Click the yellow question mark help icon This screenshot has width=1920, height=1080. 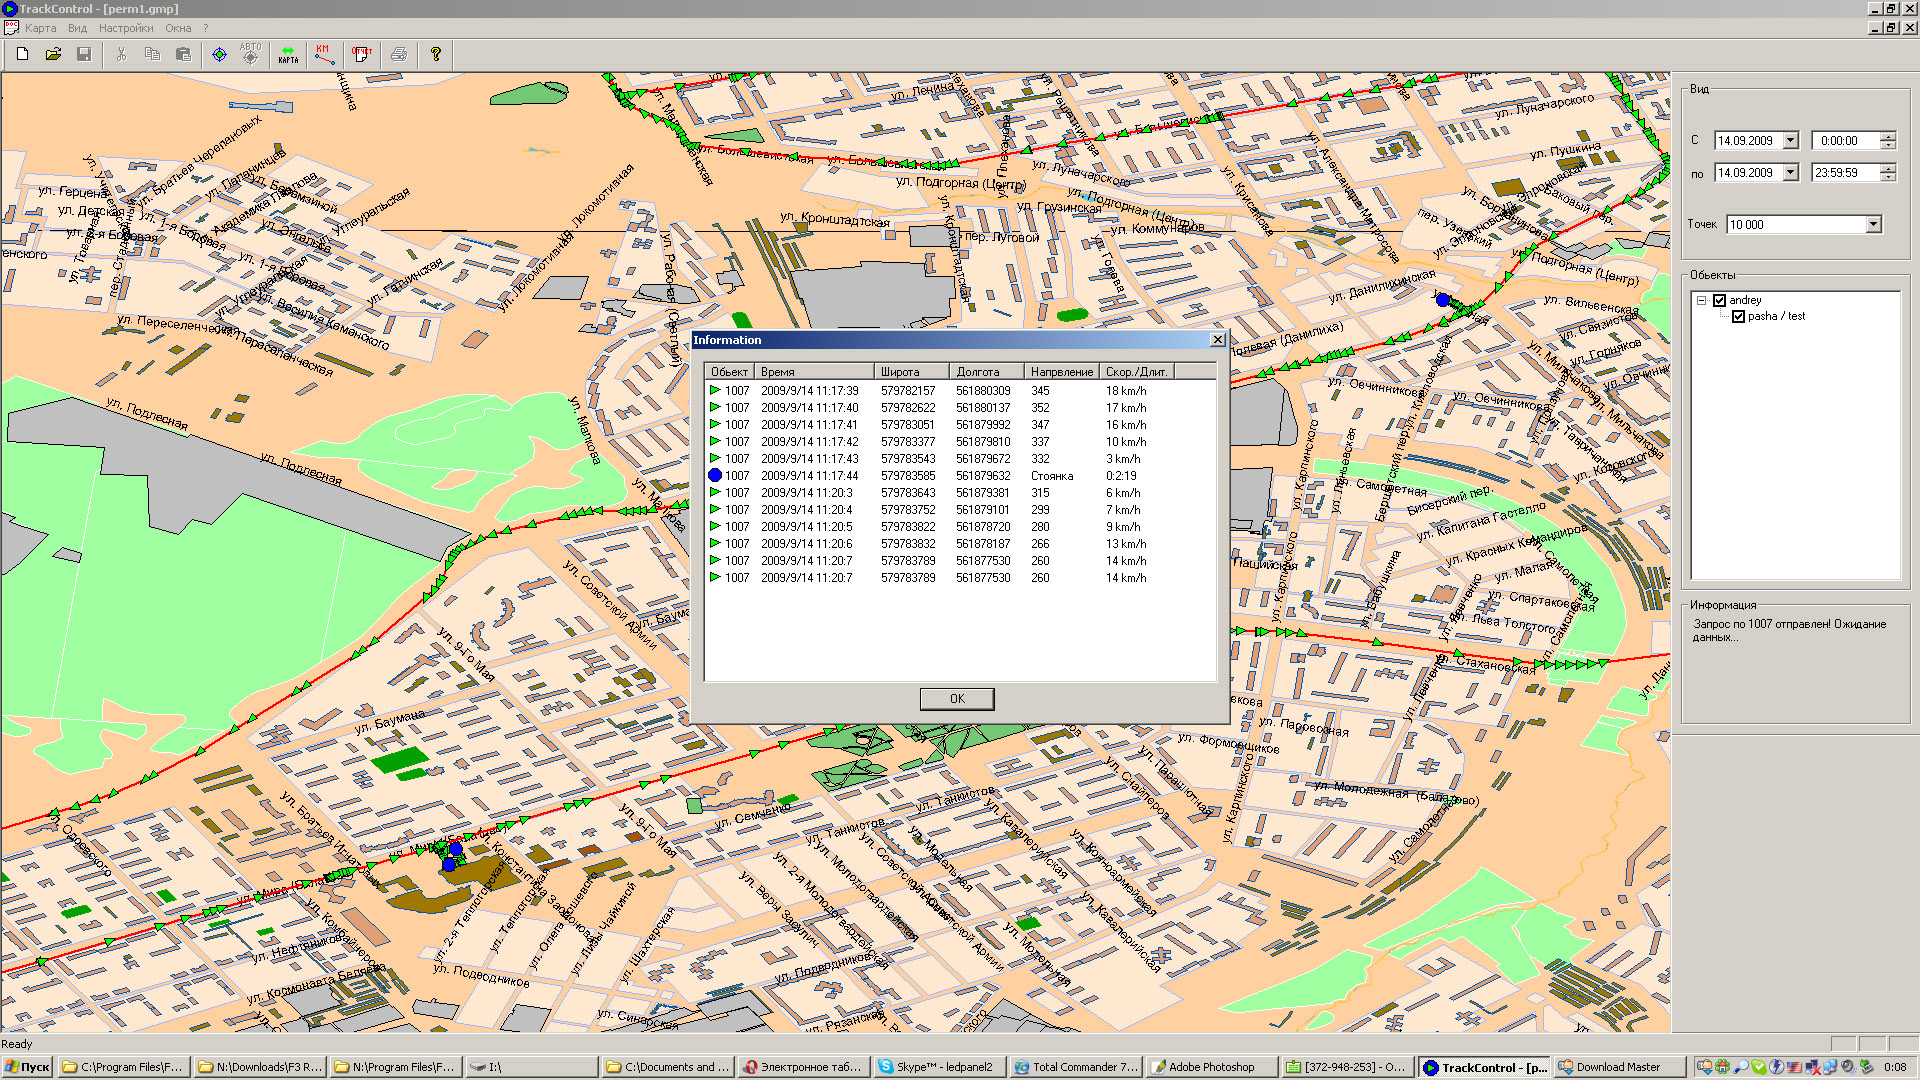(435, 54)
